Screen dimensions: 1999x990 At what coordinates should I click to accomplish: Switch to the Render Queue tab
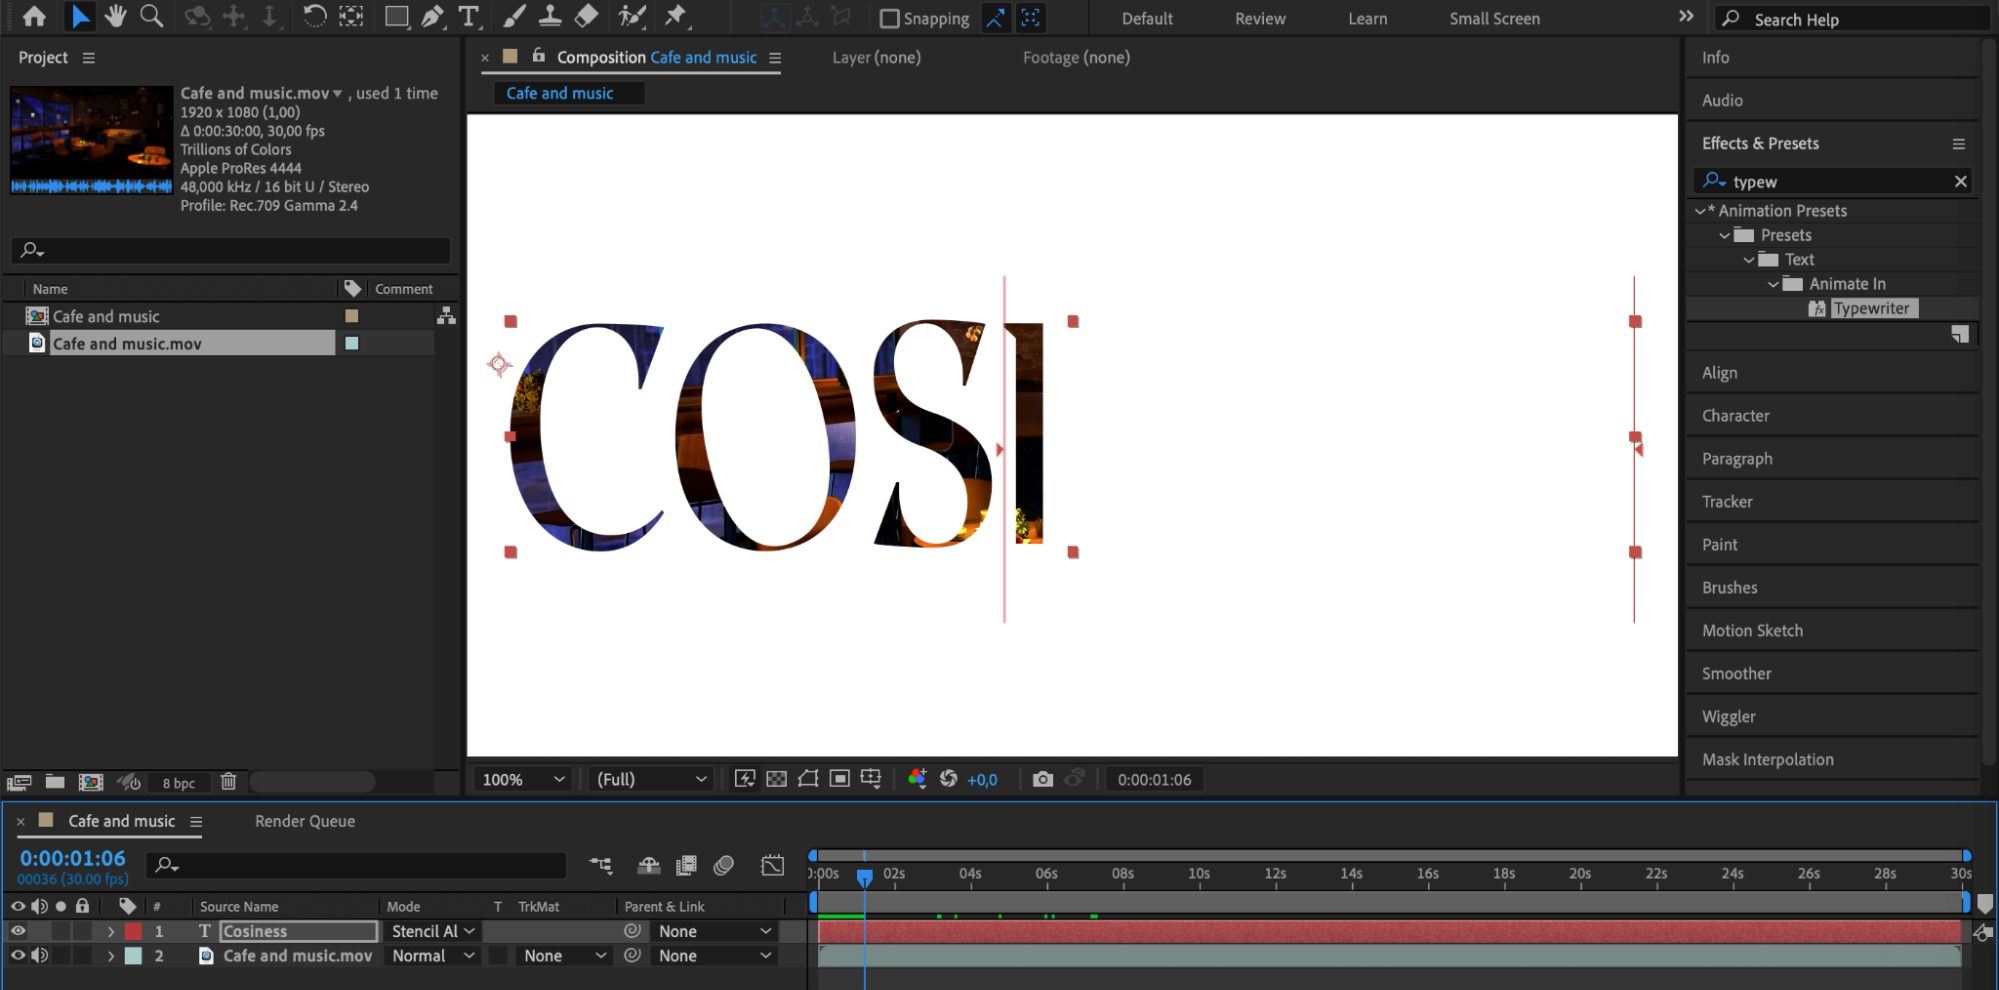coord(304,821)
